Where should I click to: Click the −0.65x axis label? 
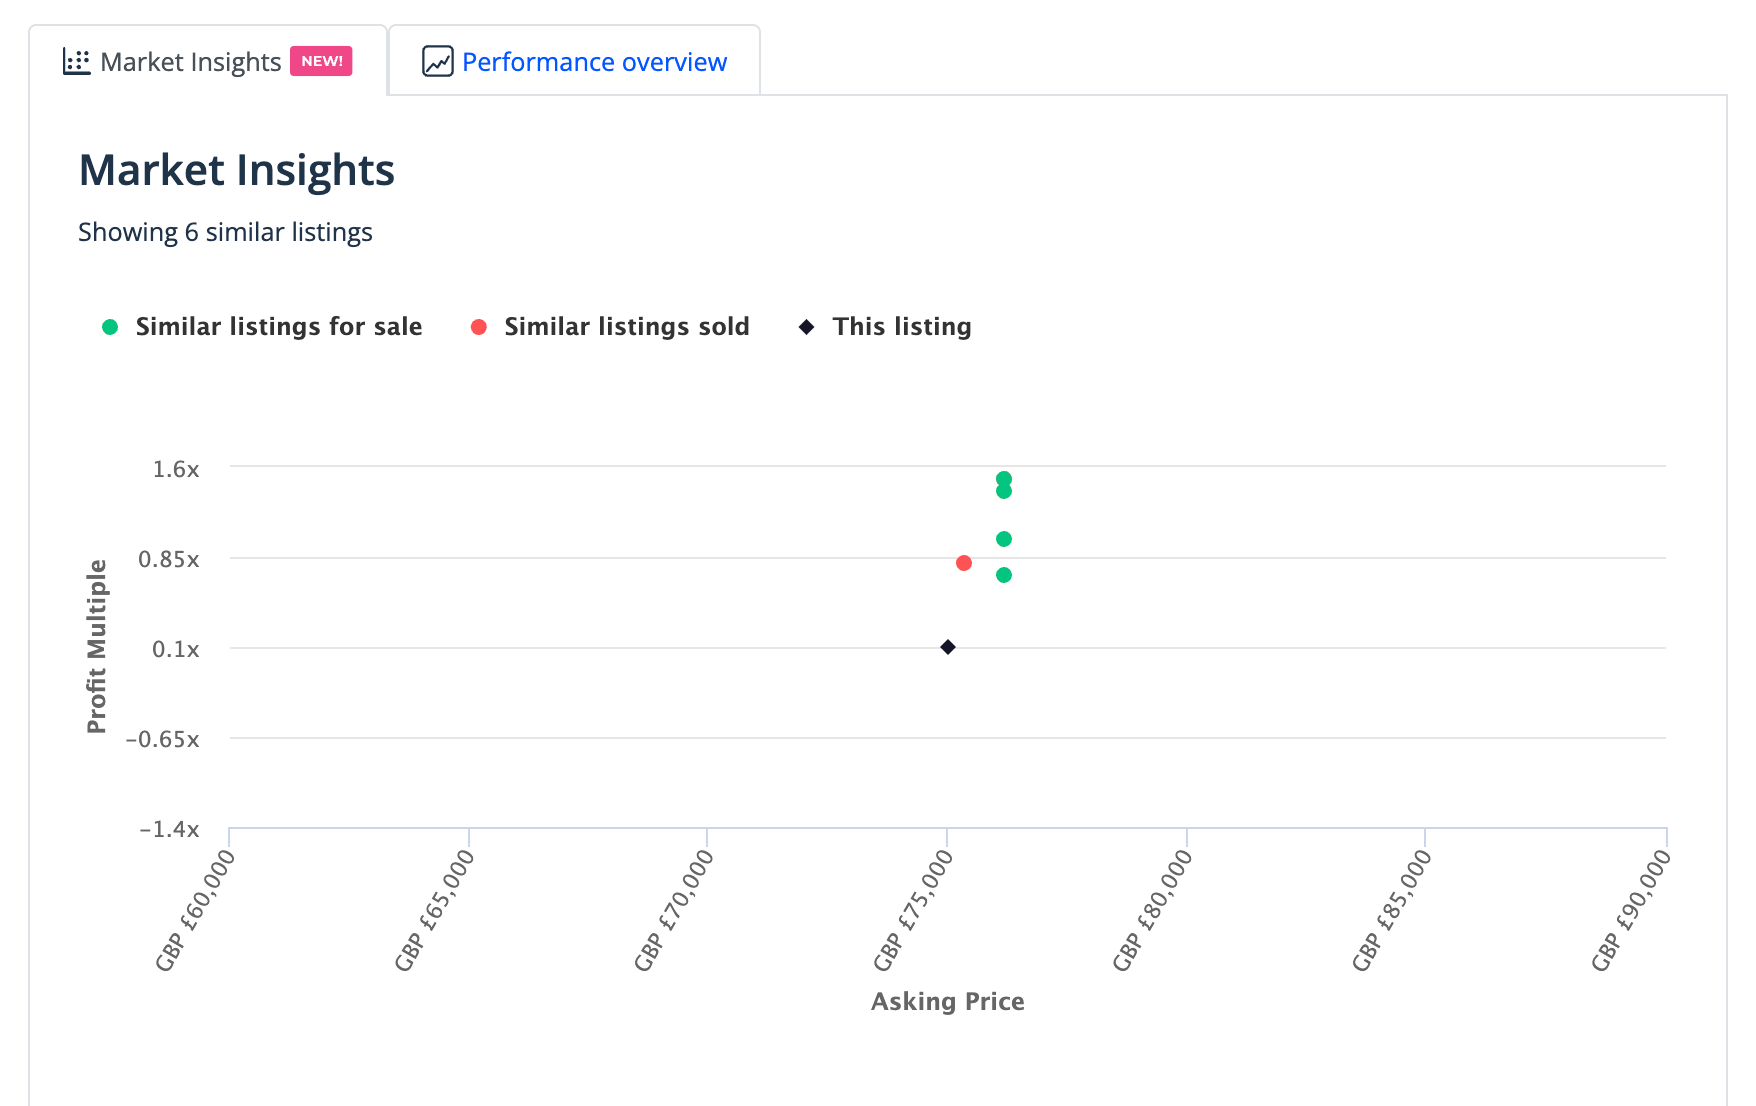coord(162,739)
